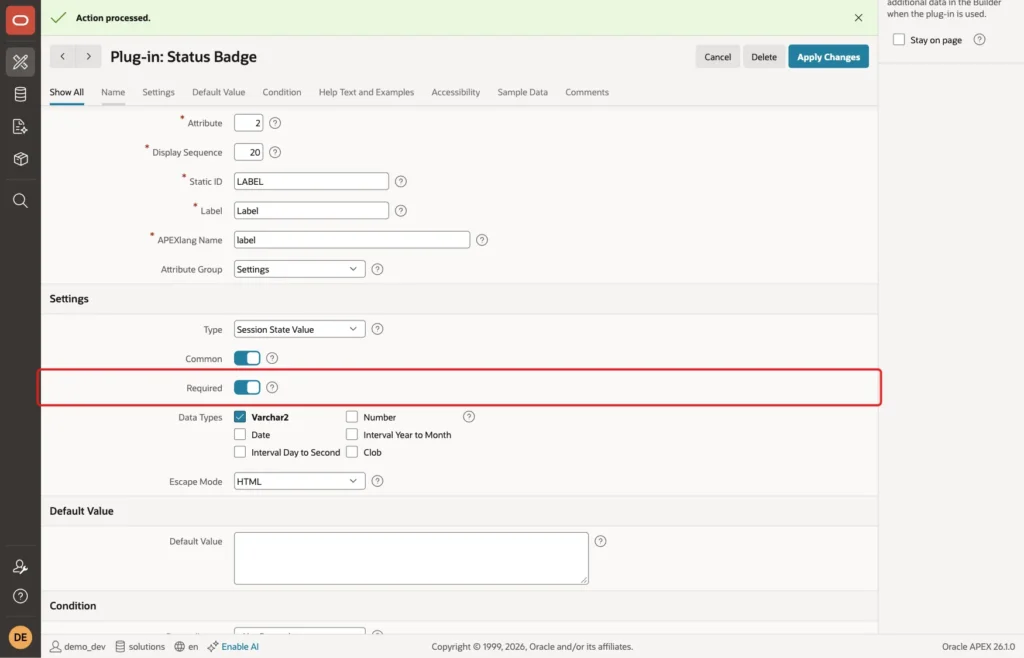This screenshot has height=658, width=1024.
Task: Switch to Name tab
Action: pos(113,92)
